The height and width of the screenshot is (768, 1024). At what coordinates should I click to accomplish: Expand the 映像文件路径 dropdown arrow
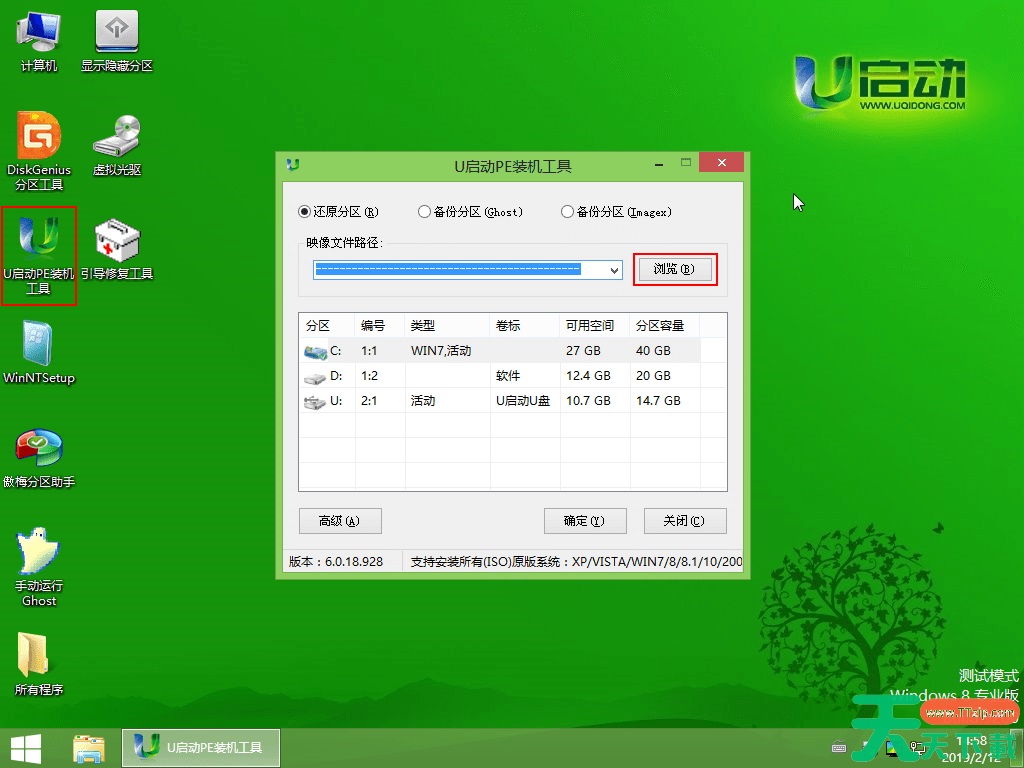[614, 270]
